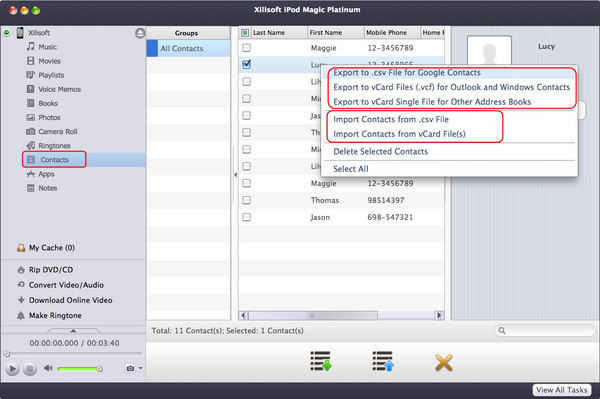Check the first Maggie contact checkbox
This screenshot has height=399, width=600.
pos(247,48)
